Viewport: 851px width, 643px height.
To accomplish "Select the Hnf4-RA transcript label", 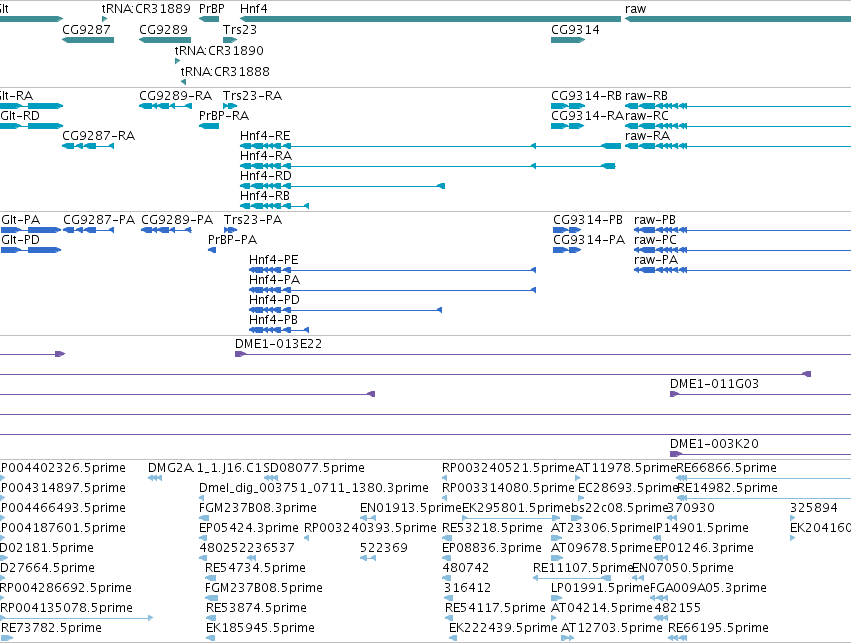I will (266, 156).
